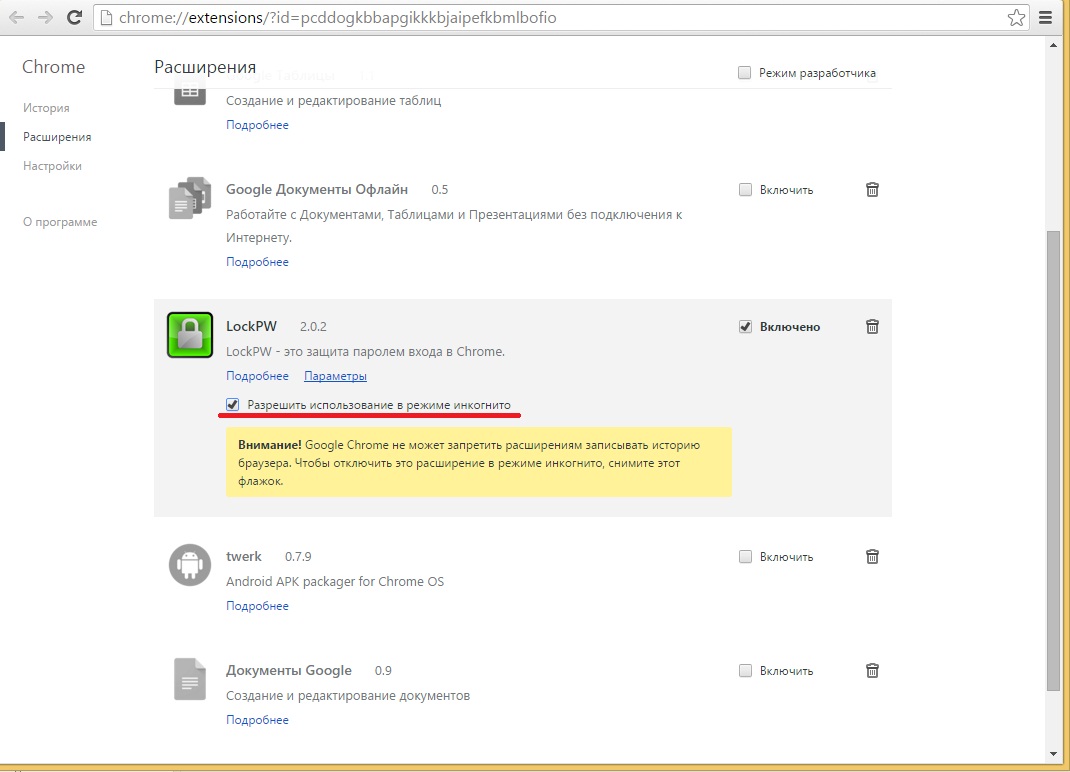This screenshot has height=772, width=1070.
Task: Delete twerk extension via trash icon
Action: [x=872, y=557]
